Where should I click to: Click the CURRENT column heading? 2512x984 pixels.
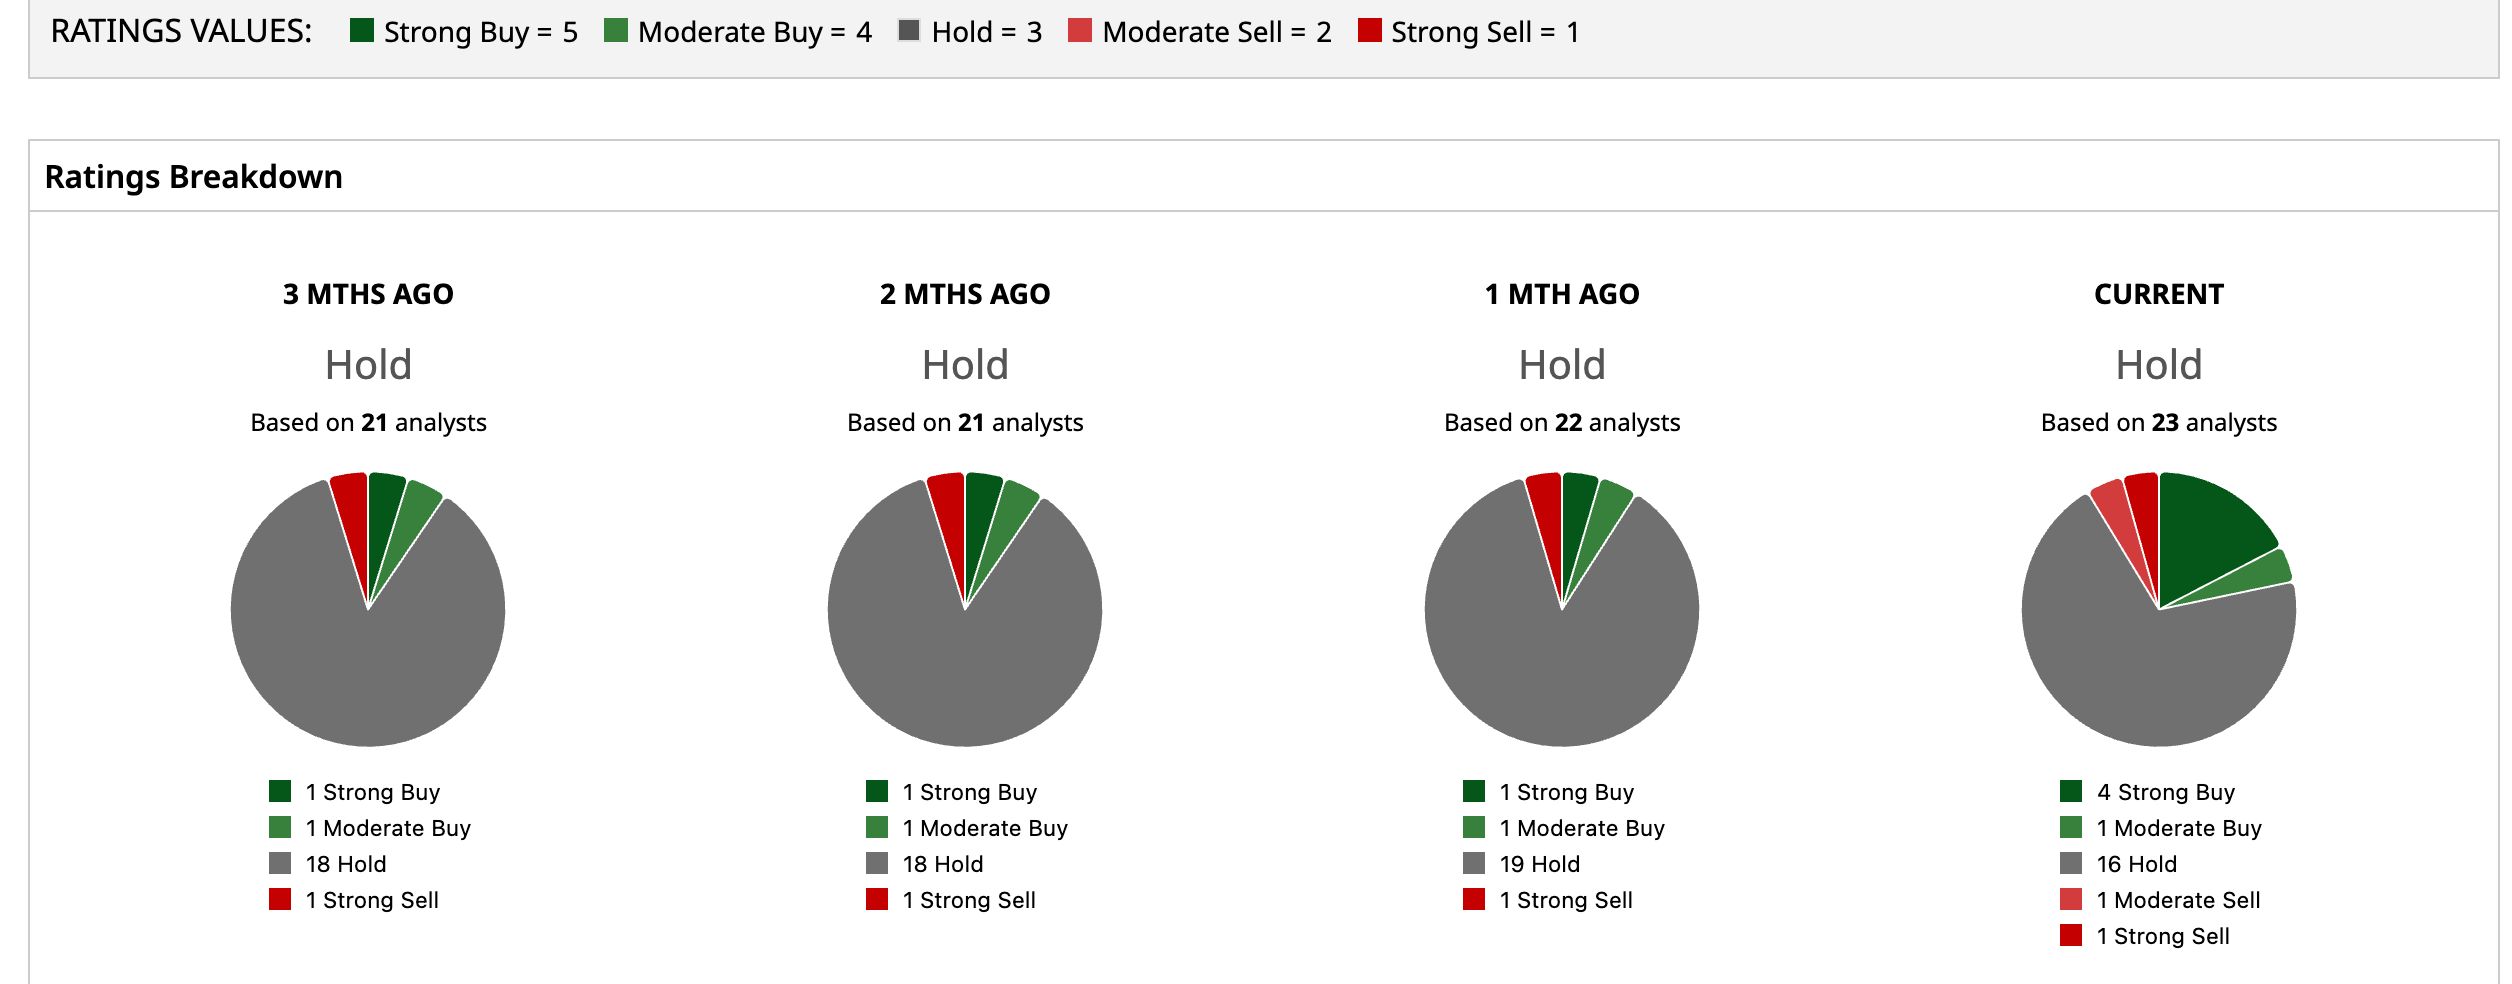2159,294
